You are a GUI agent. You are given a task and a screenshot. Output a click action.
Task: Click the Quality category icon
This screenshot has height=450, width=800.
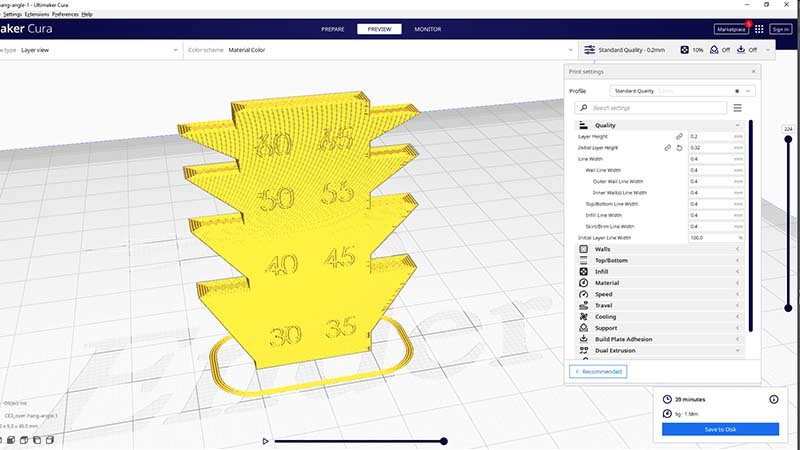584,125
